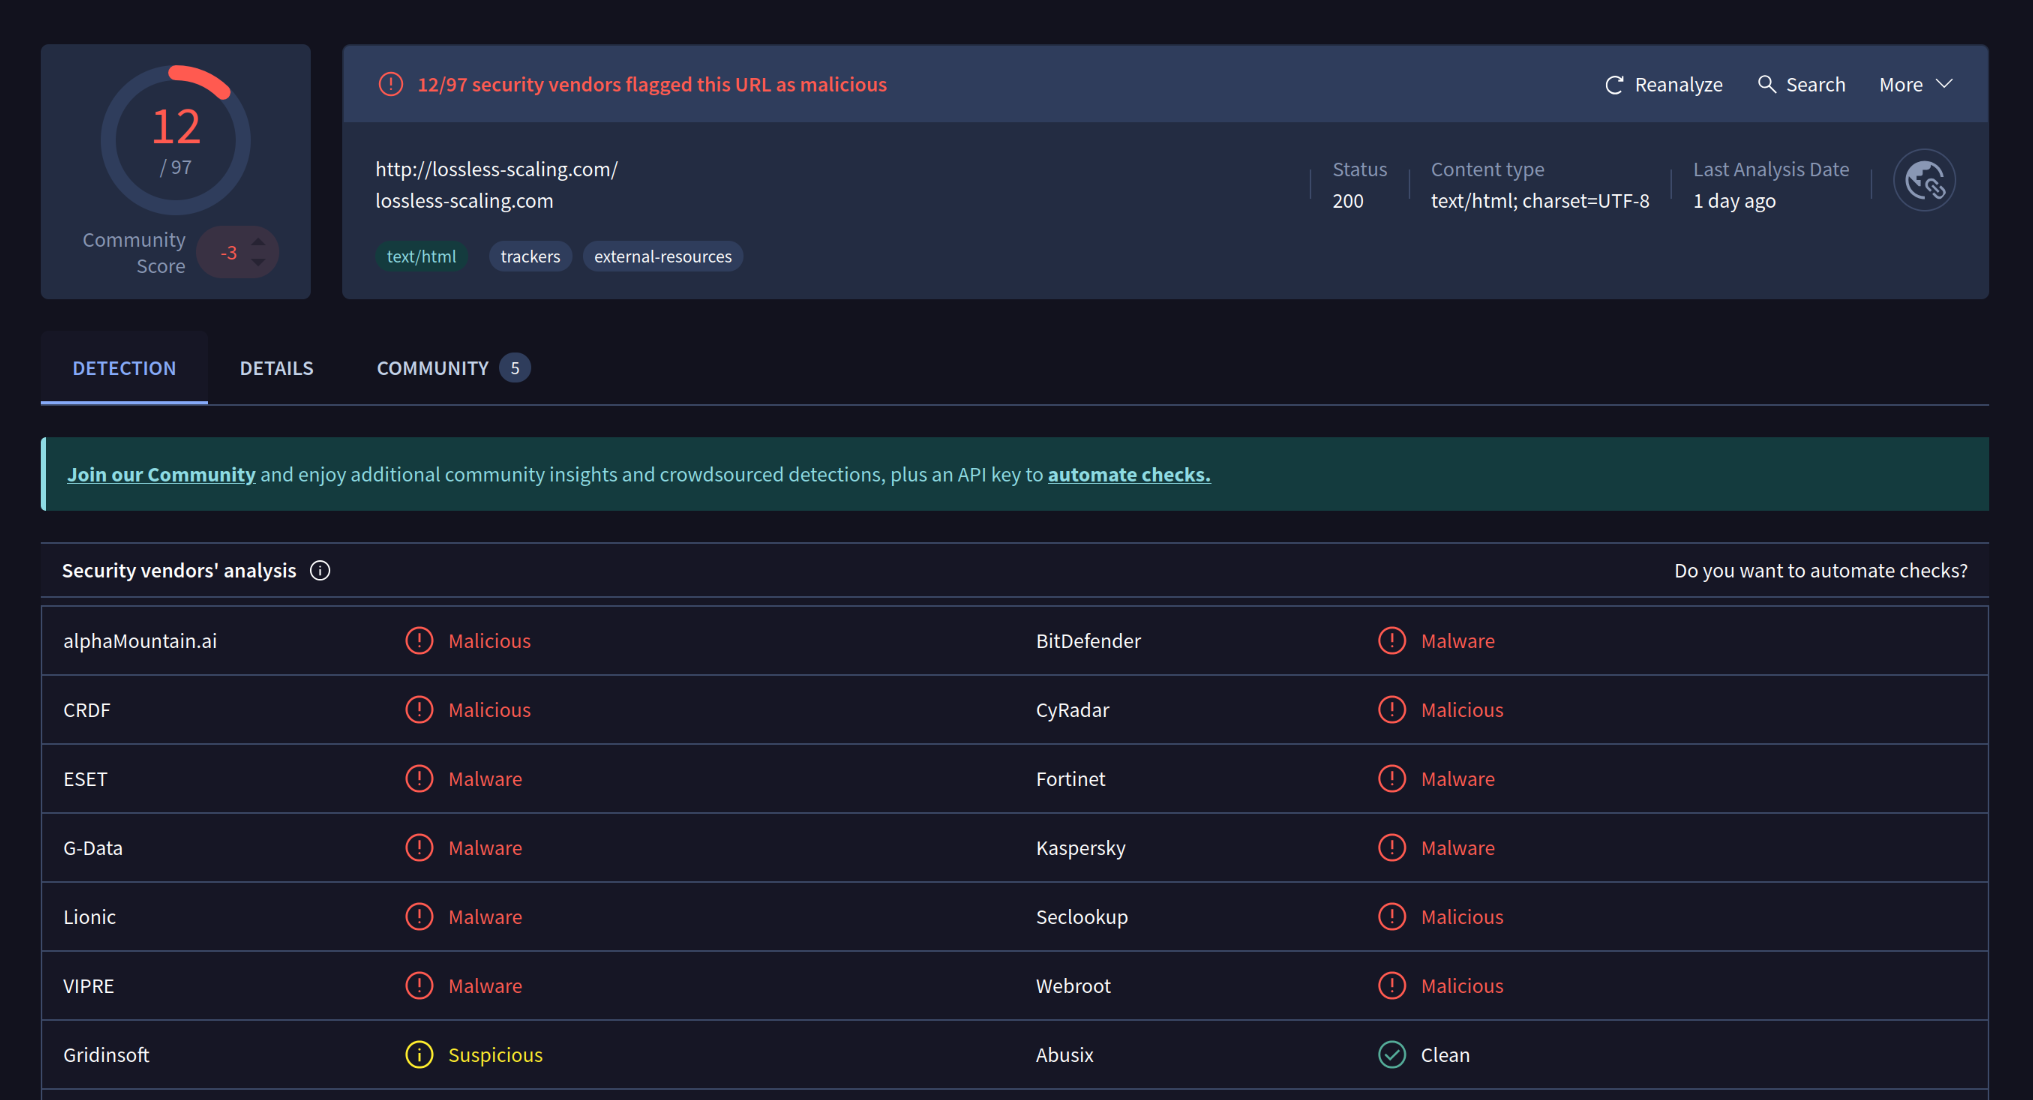
Task: Upvote the community score arrow
Action: [x=259, y=241]
